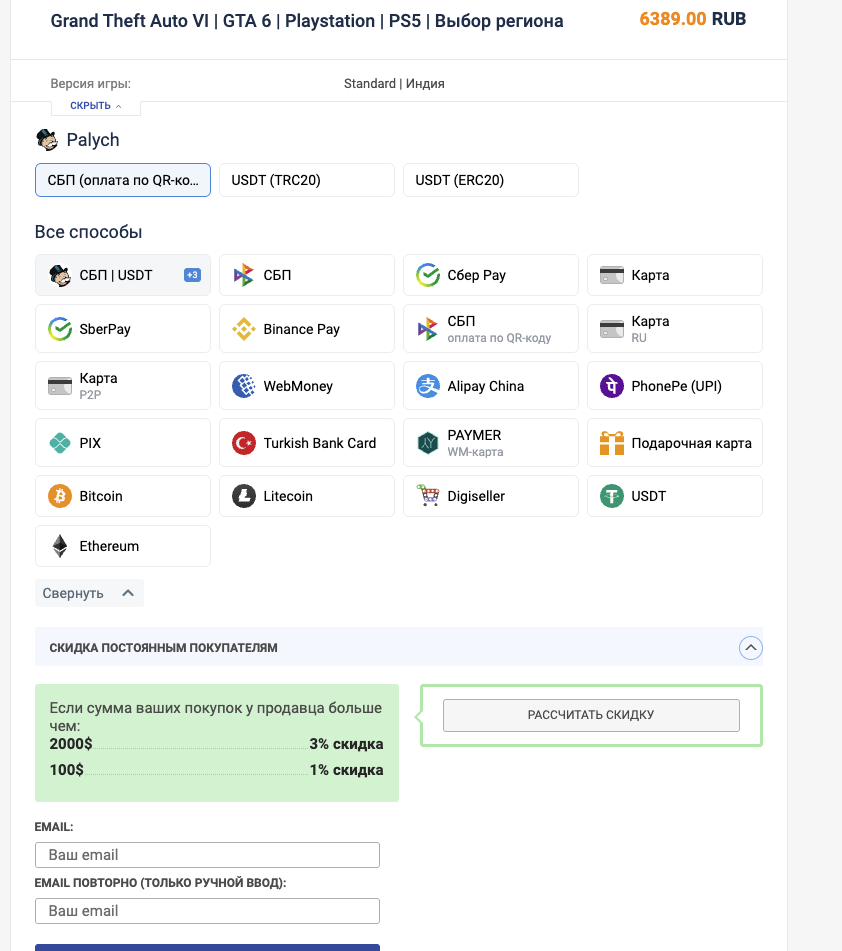Click the 1% скидка text
The image size is (842, 951).
click(x=346, y=770)
